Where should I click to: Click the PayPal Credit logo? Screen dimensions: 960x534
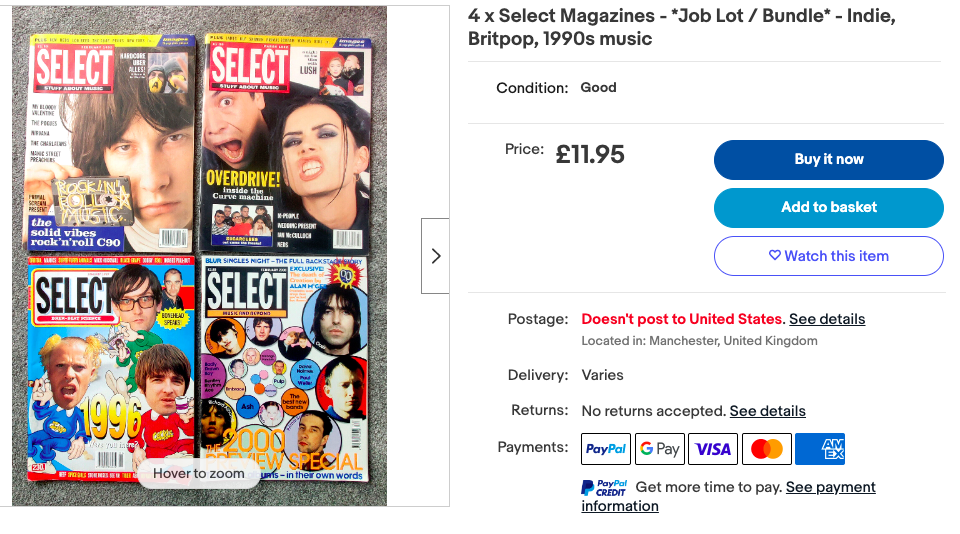point(604,488)
